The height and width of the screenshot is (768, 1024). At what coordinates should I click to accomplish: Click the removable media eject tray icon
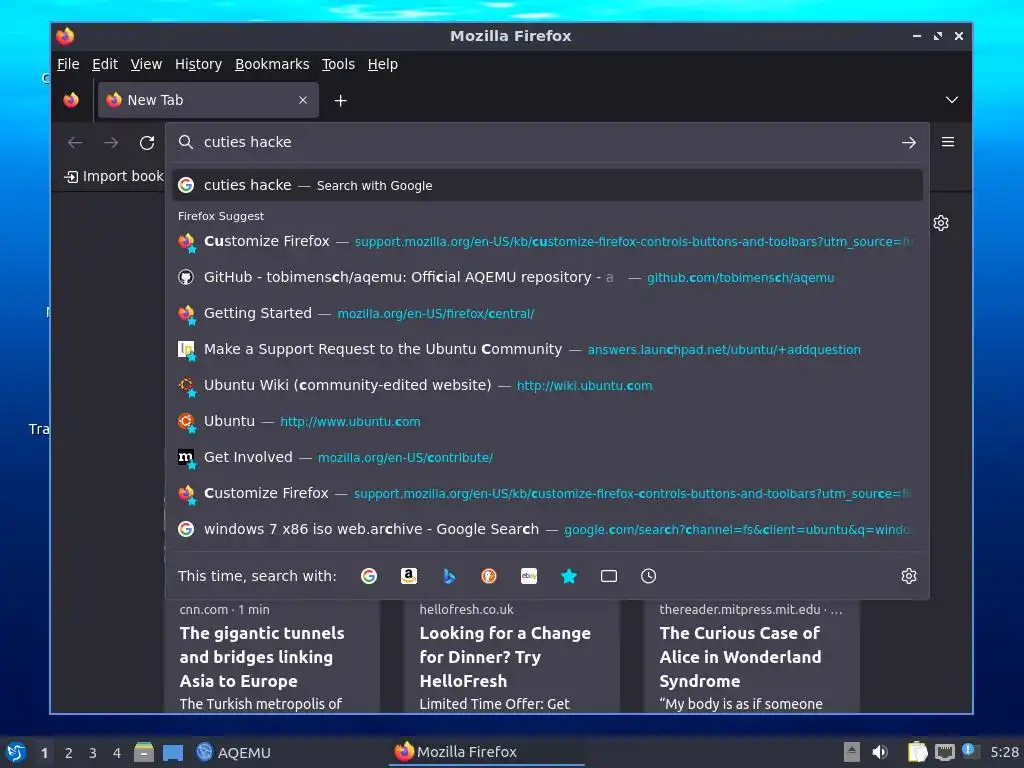click(851, 752)
